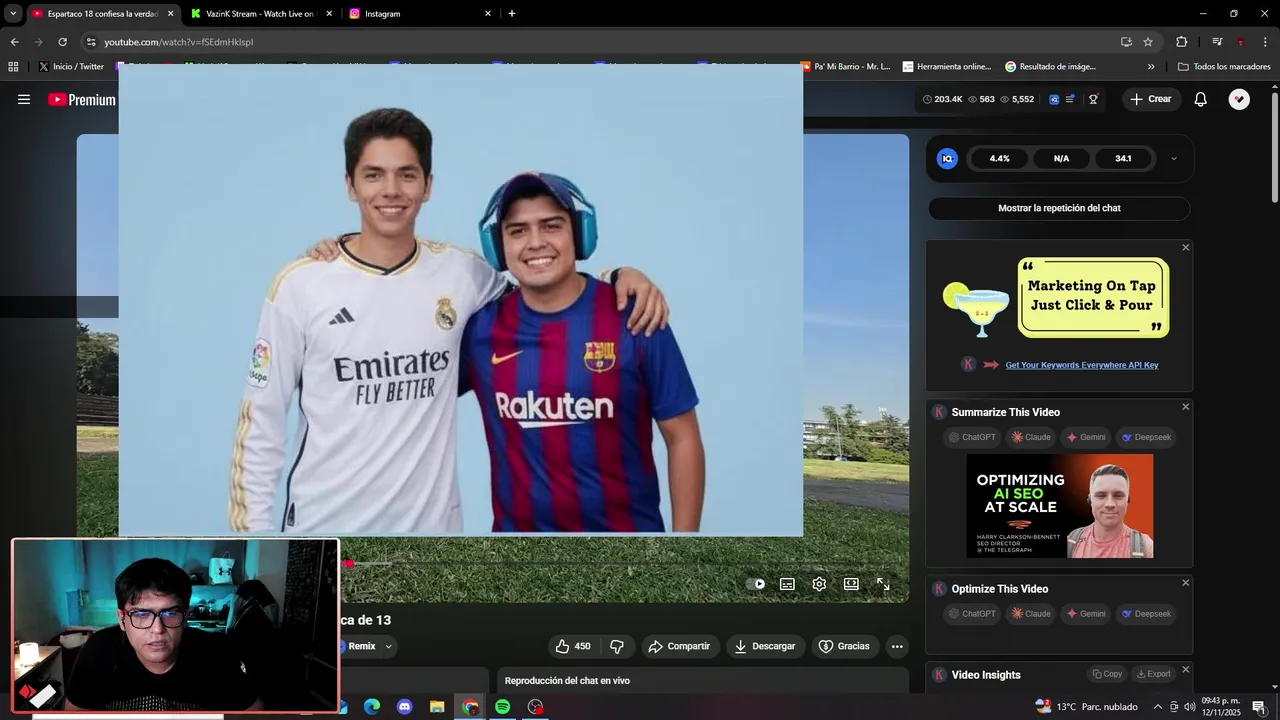Show hidden system tray icons
The width and height of the screenshot is (1280, 720).
1158,707
